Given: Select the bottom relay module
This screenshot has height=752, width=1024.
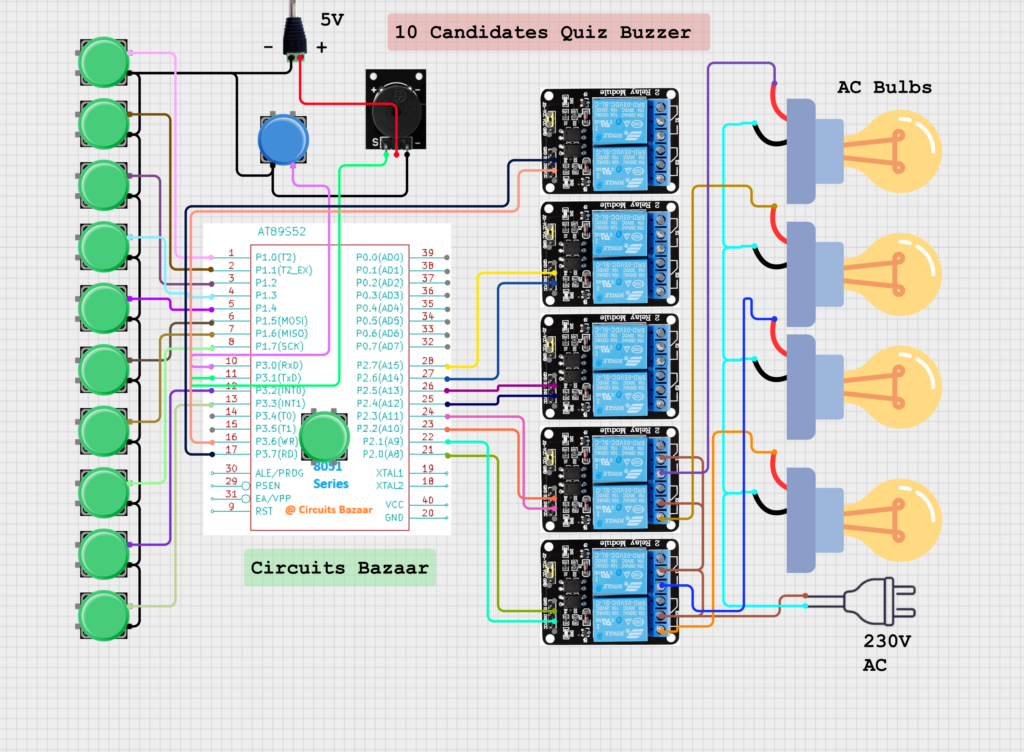Looking at the screenshot, I should pos(610,593).
